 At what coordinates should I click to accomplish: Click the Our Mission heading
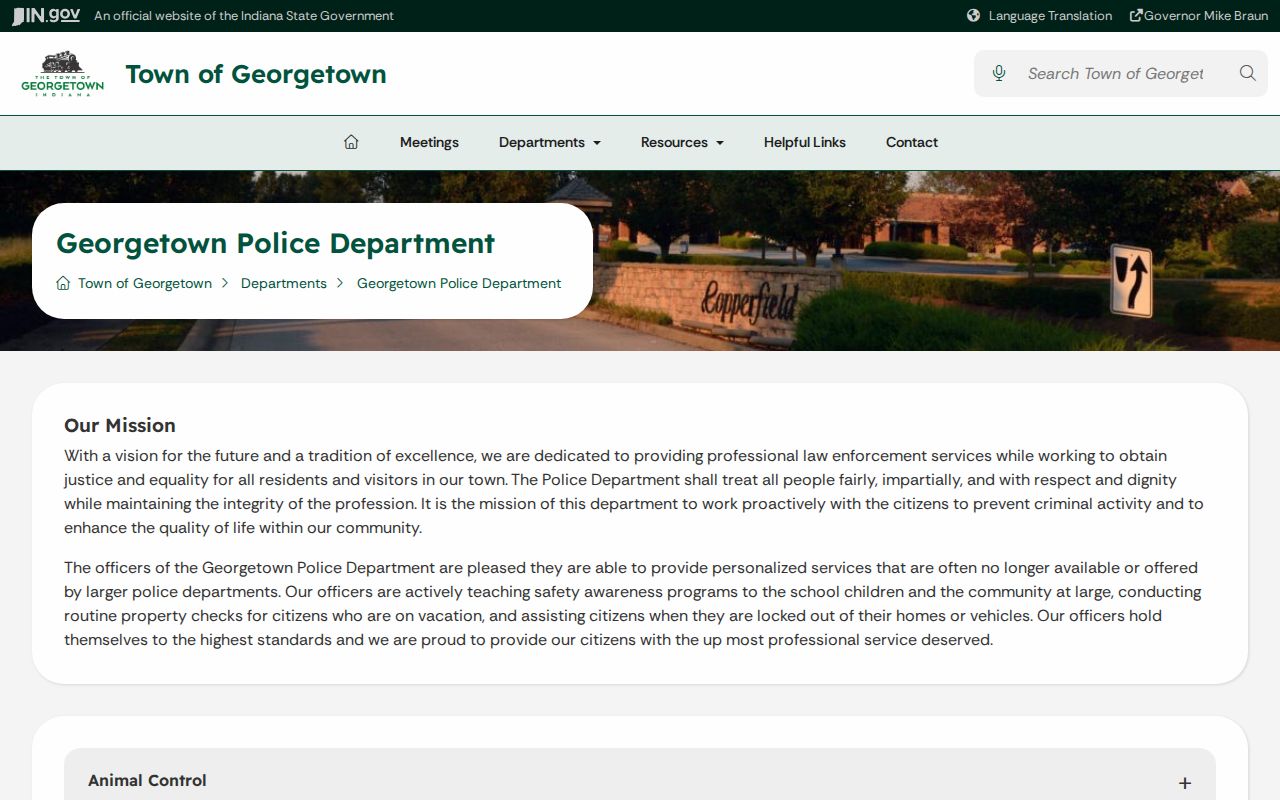coord(120,425)
